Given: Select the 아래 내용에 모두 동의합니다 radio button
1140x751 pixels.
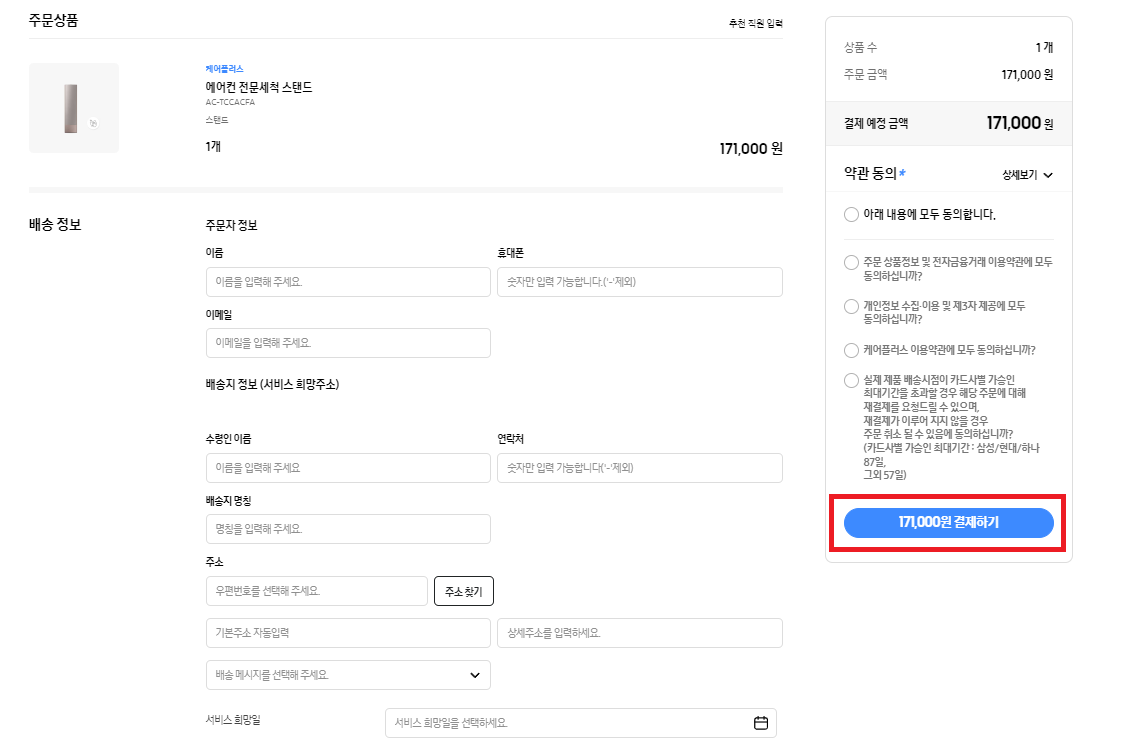Looking at the screenshot, I should coord(851,214).
